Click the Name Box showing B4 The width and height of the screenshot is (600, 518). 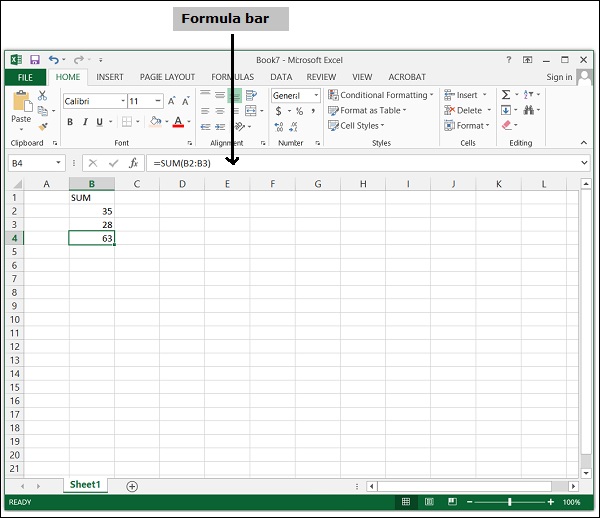[x=32, y=162]
